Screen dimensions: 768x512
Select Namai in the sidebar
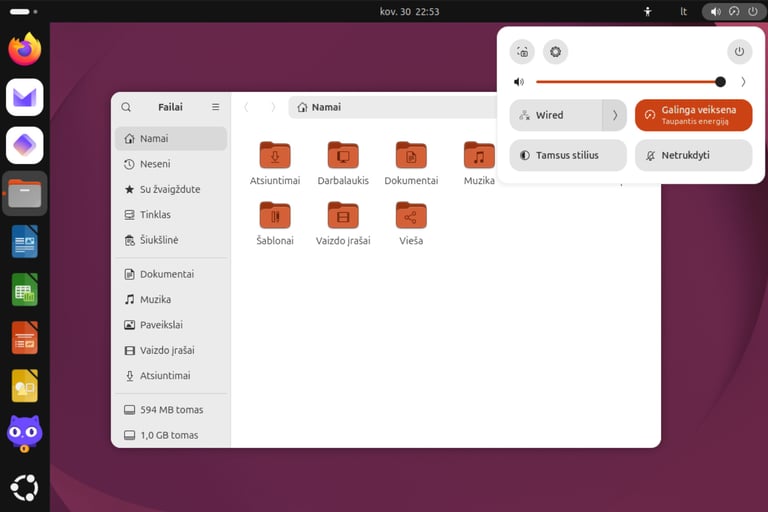(x=171, y=139)
